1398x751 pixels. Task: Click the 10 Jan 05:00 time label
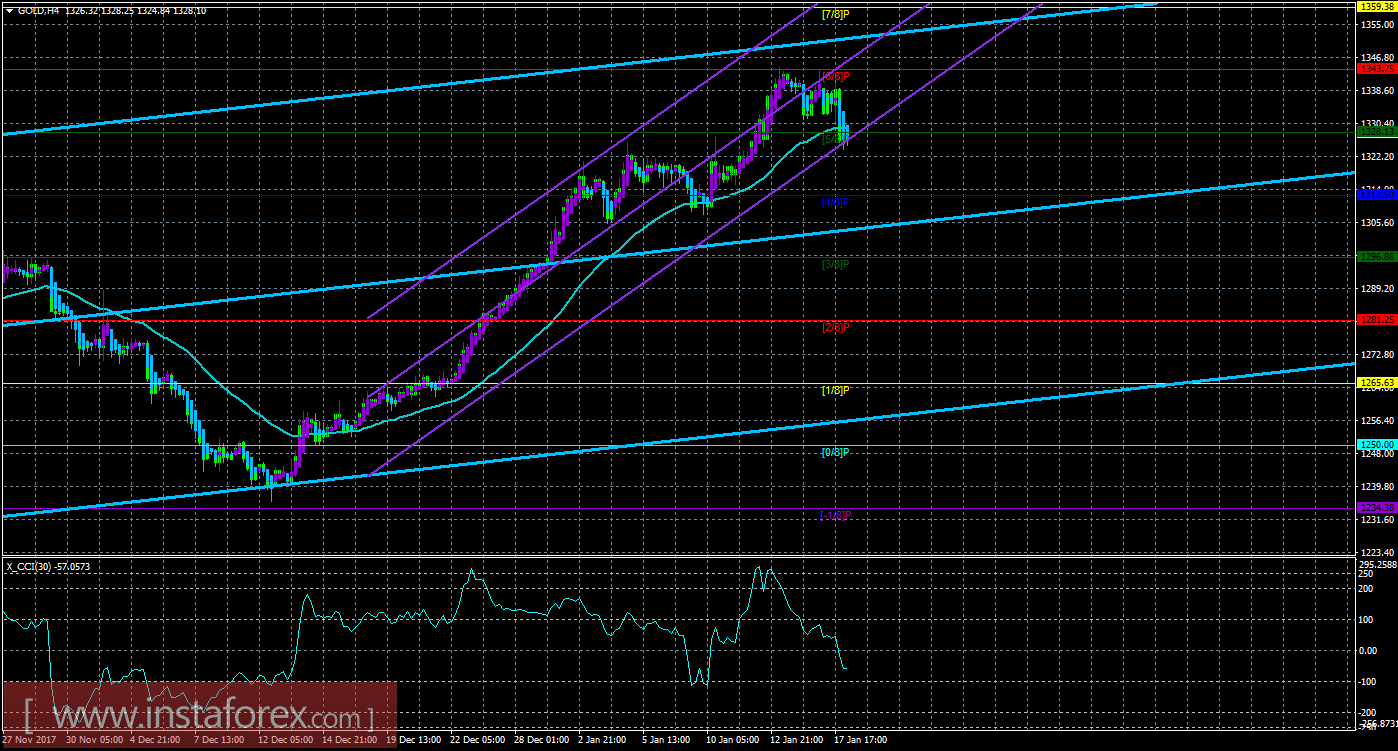(x=732, y=741)
